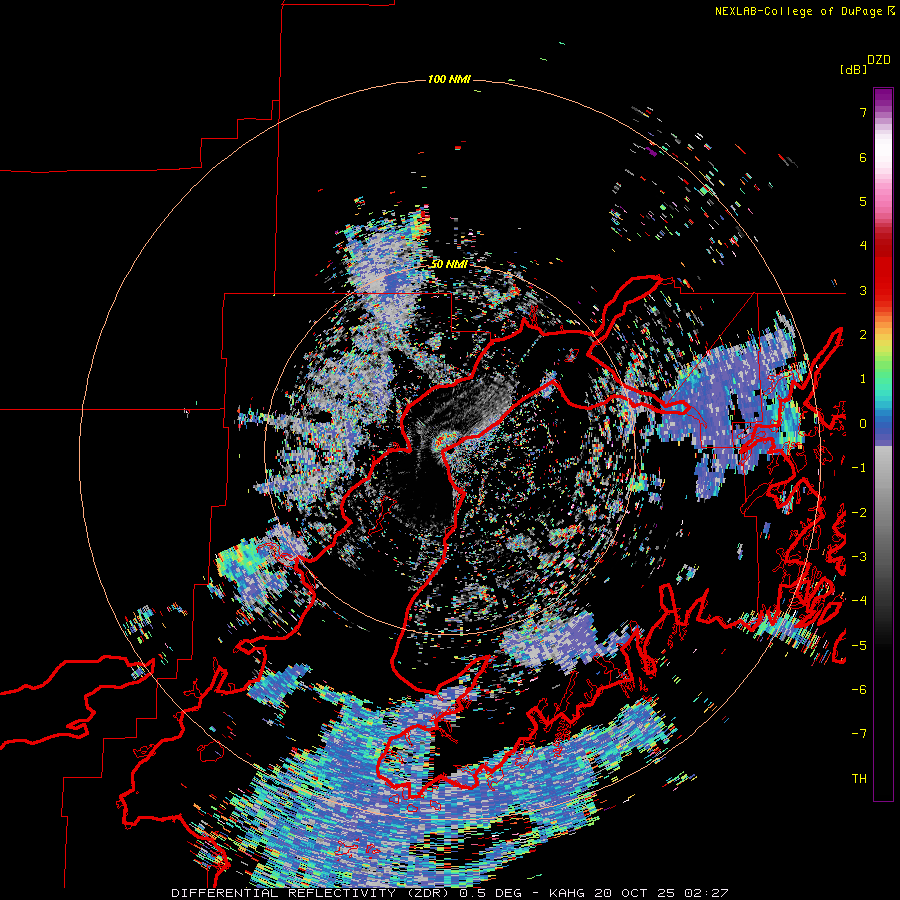
Task: Click the -2 value on the color scale
Action: (x=859, y=512)
